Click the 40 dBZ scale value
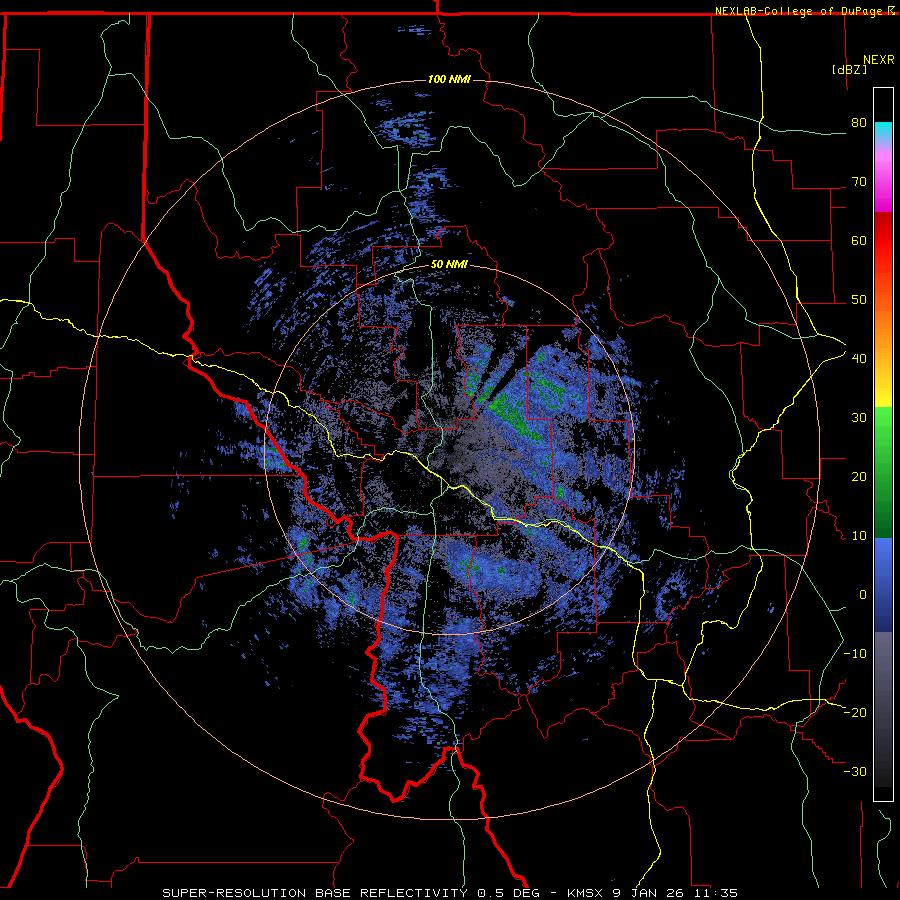This screenshot has width=900, height=900. [859, 358]
